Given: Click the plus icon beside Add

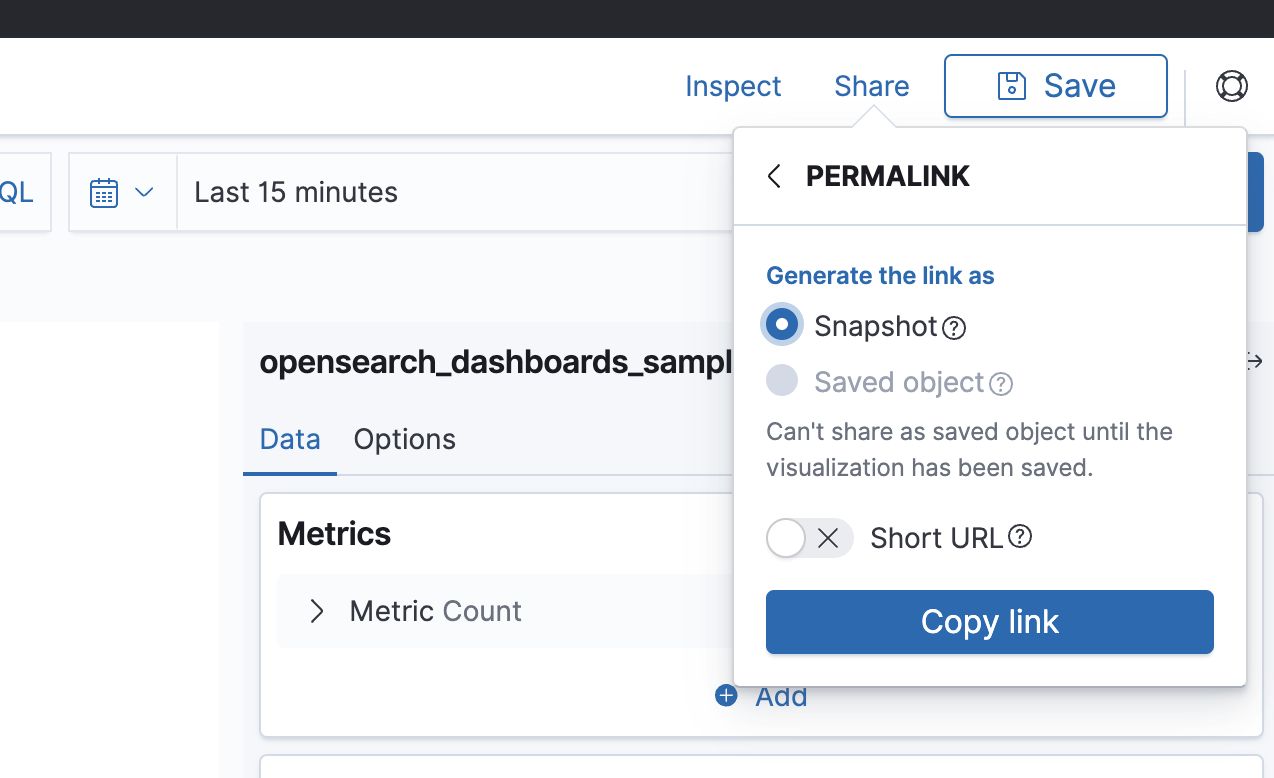Looking at the screenshot, I should click(725, 695).
